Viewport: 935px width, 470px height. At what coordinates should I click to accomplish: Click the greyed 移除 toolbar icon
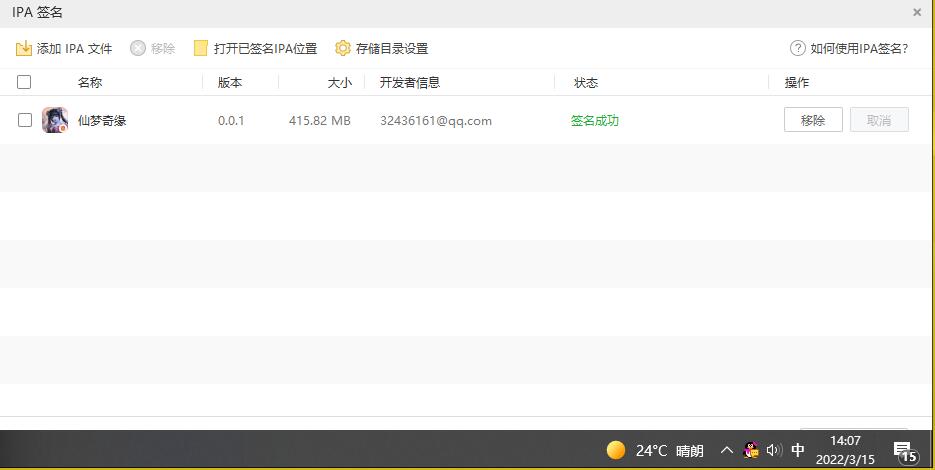138,48
